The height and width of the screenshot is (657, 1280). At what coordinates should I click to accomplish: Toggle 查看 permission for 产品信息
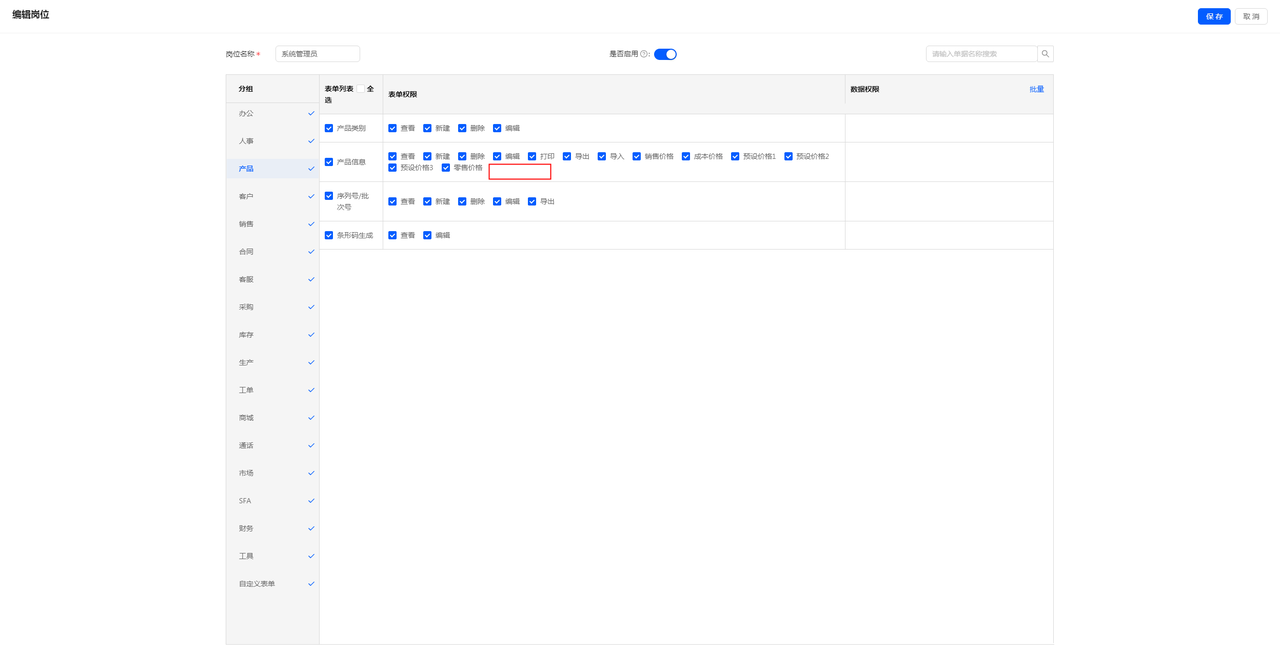(392, 156)
